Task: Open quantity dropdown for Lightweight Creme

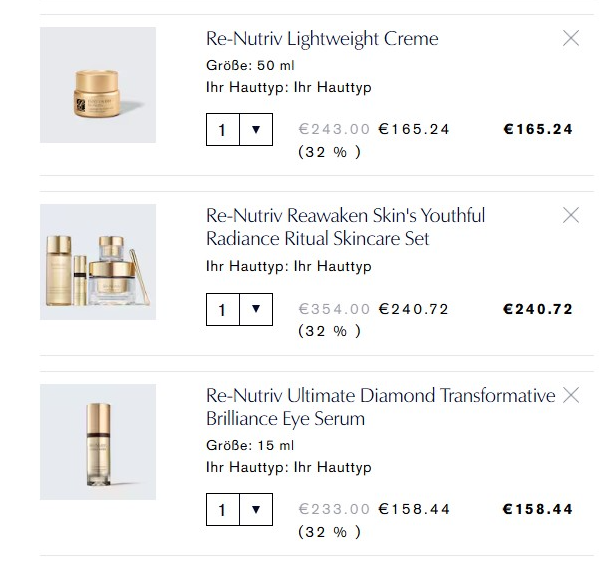Action: click(256, 129)
